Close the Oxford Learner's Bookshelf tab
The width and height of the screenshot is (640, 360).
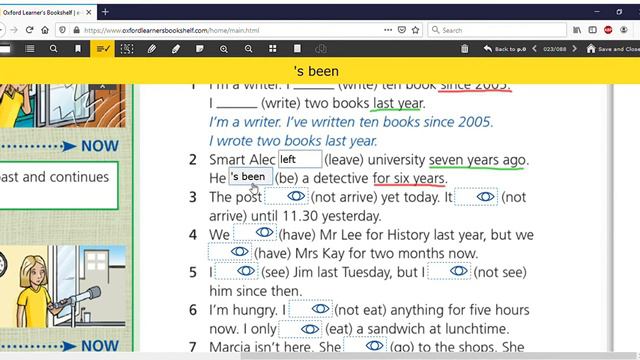(x=89, y=12)
